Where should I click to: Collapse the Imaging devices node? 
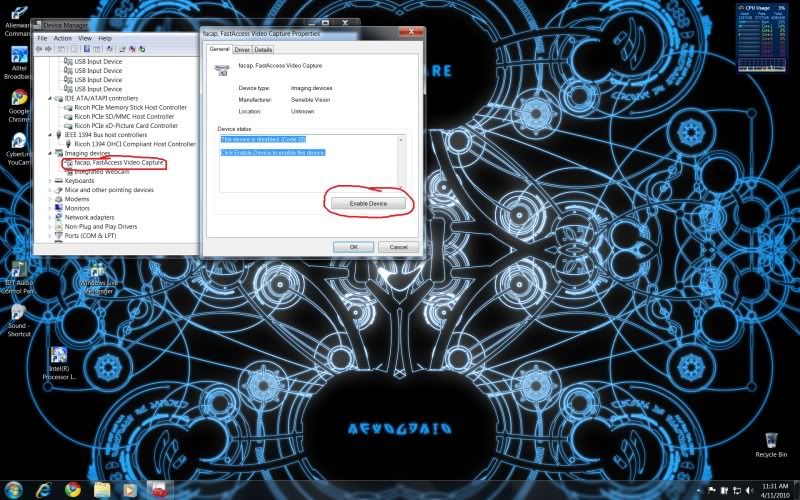50,153
